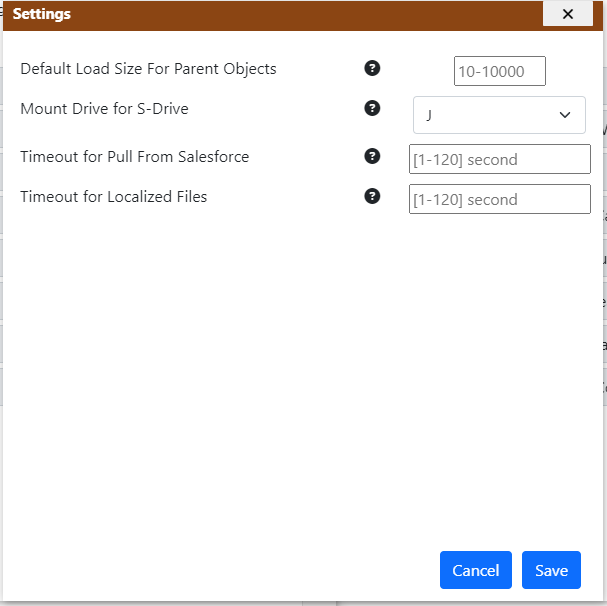Click the Settings title in header bar
The width and height of the screenshot is (607, 606).
[x=41, y=14]
